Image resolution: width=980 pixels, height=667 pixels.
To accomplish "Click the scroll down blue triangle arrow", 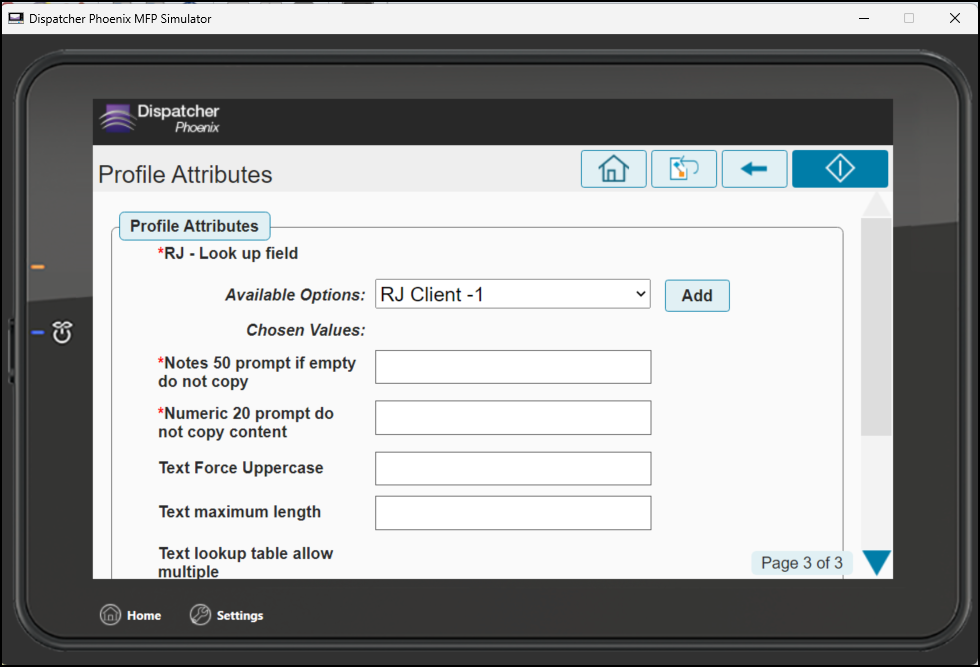I will click(x=876, y=563).
